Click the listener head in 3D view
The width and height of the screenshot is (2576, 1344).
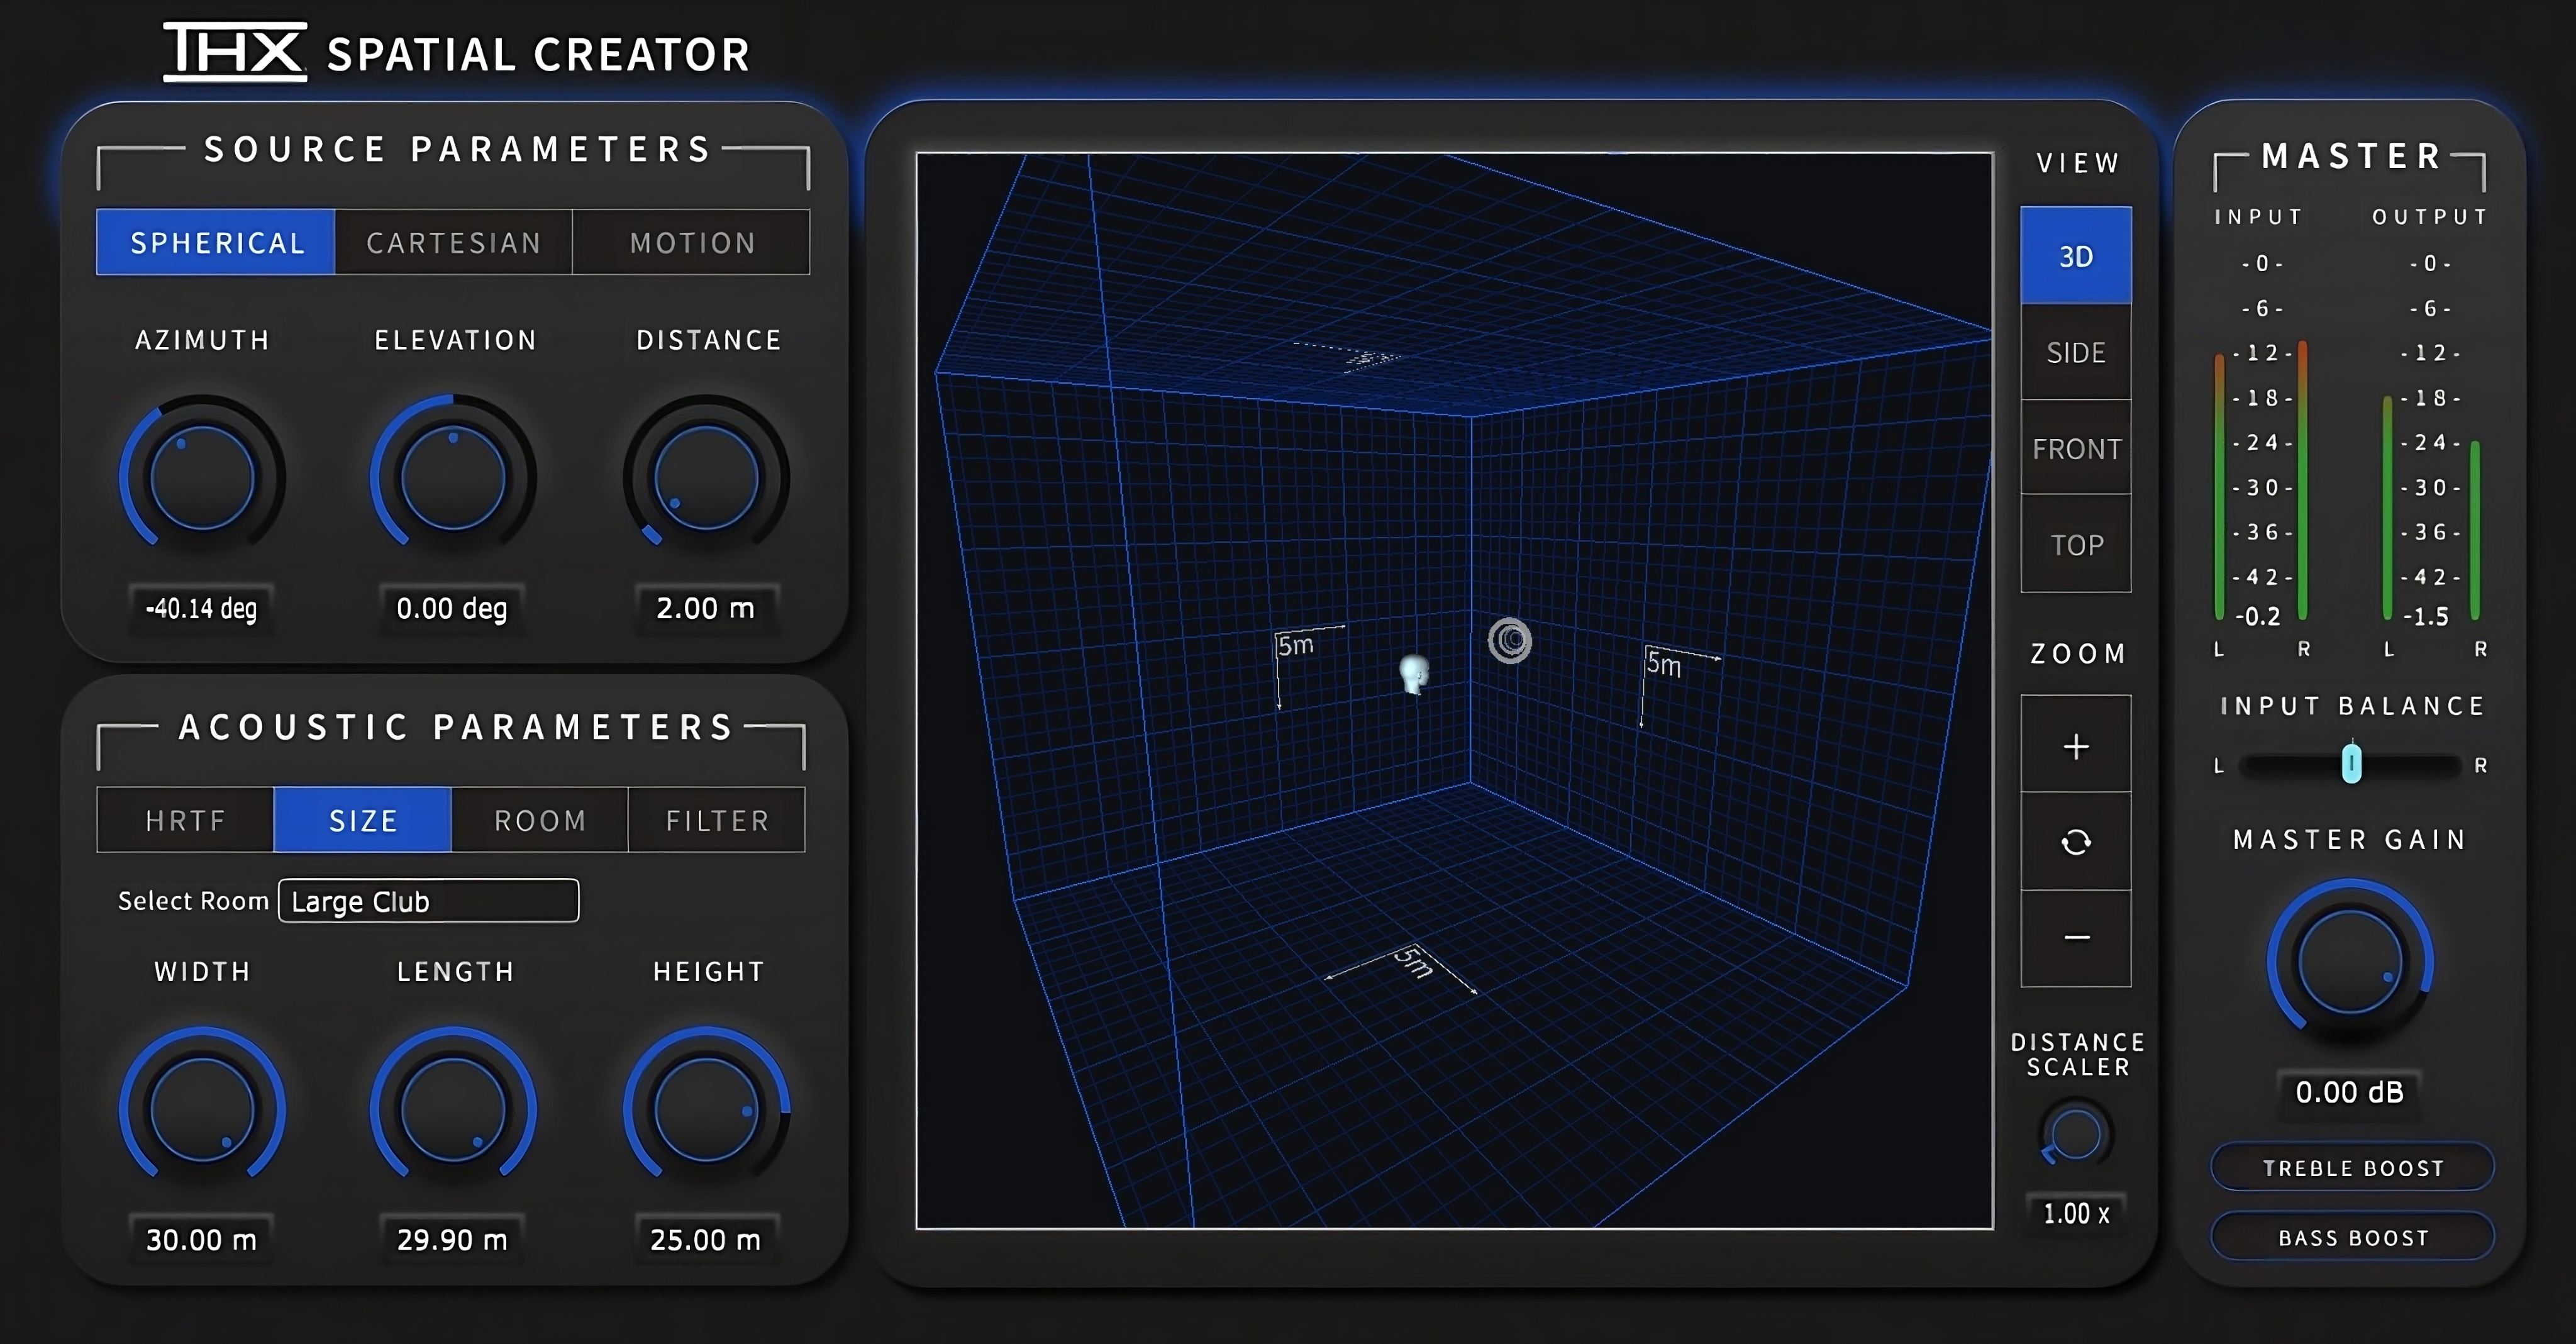point(1413,674)
